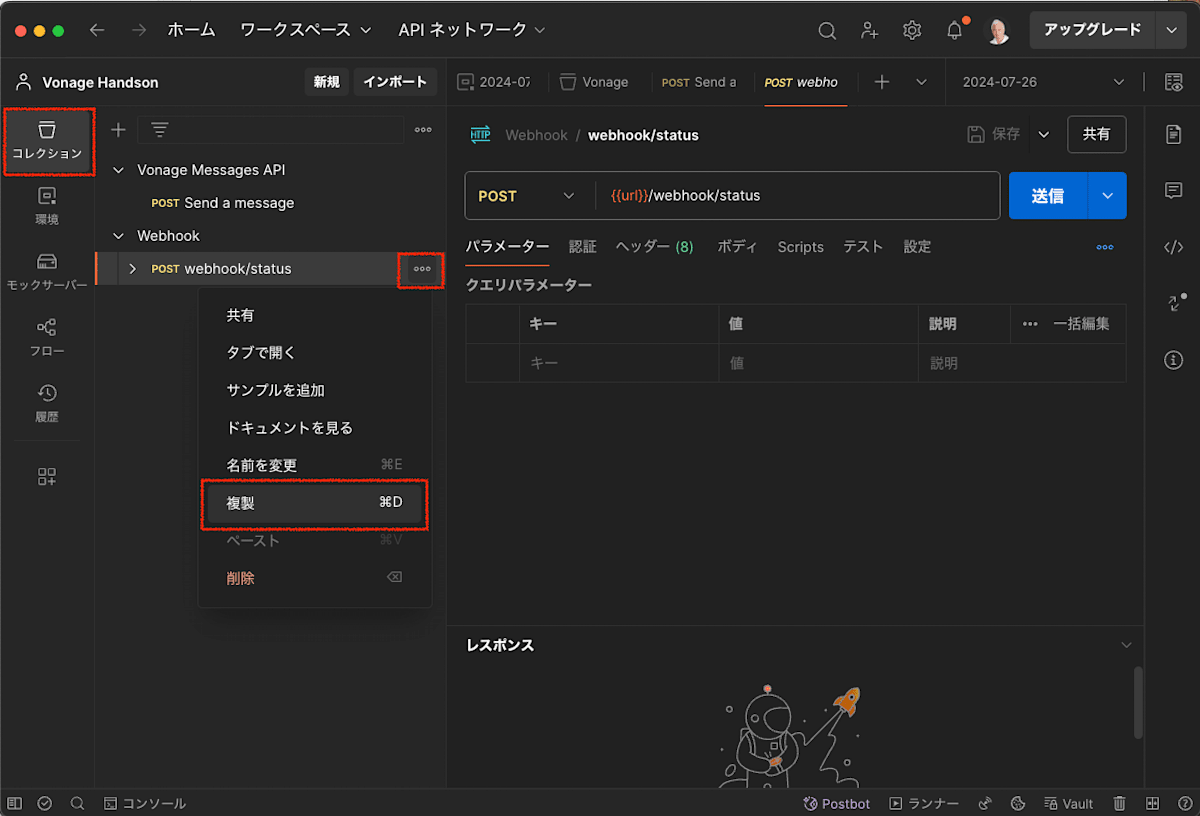Open the documentation panel icon
This screenshot has width=1200, height=816.
pos(1174,134)
